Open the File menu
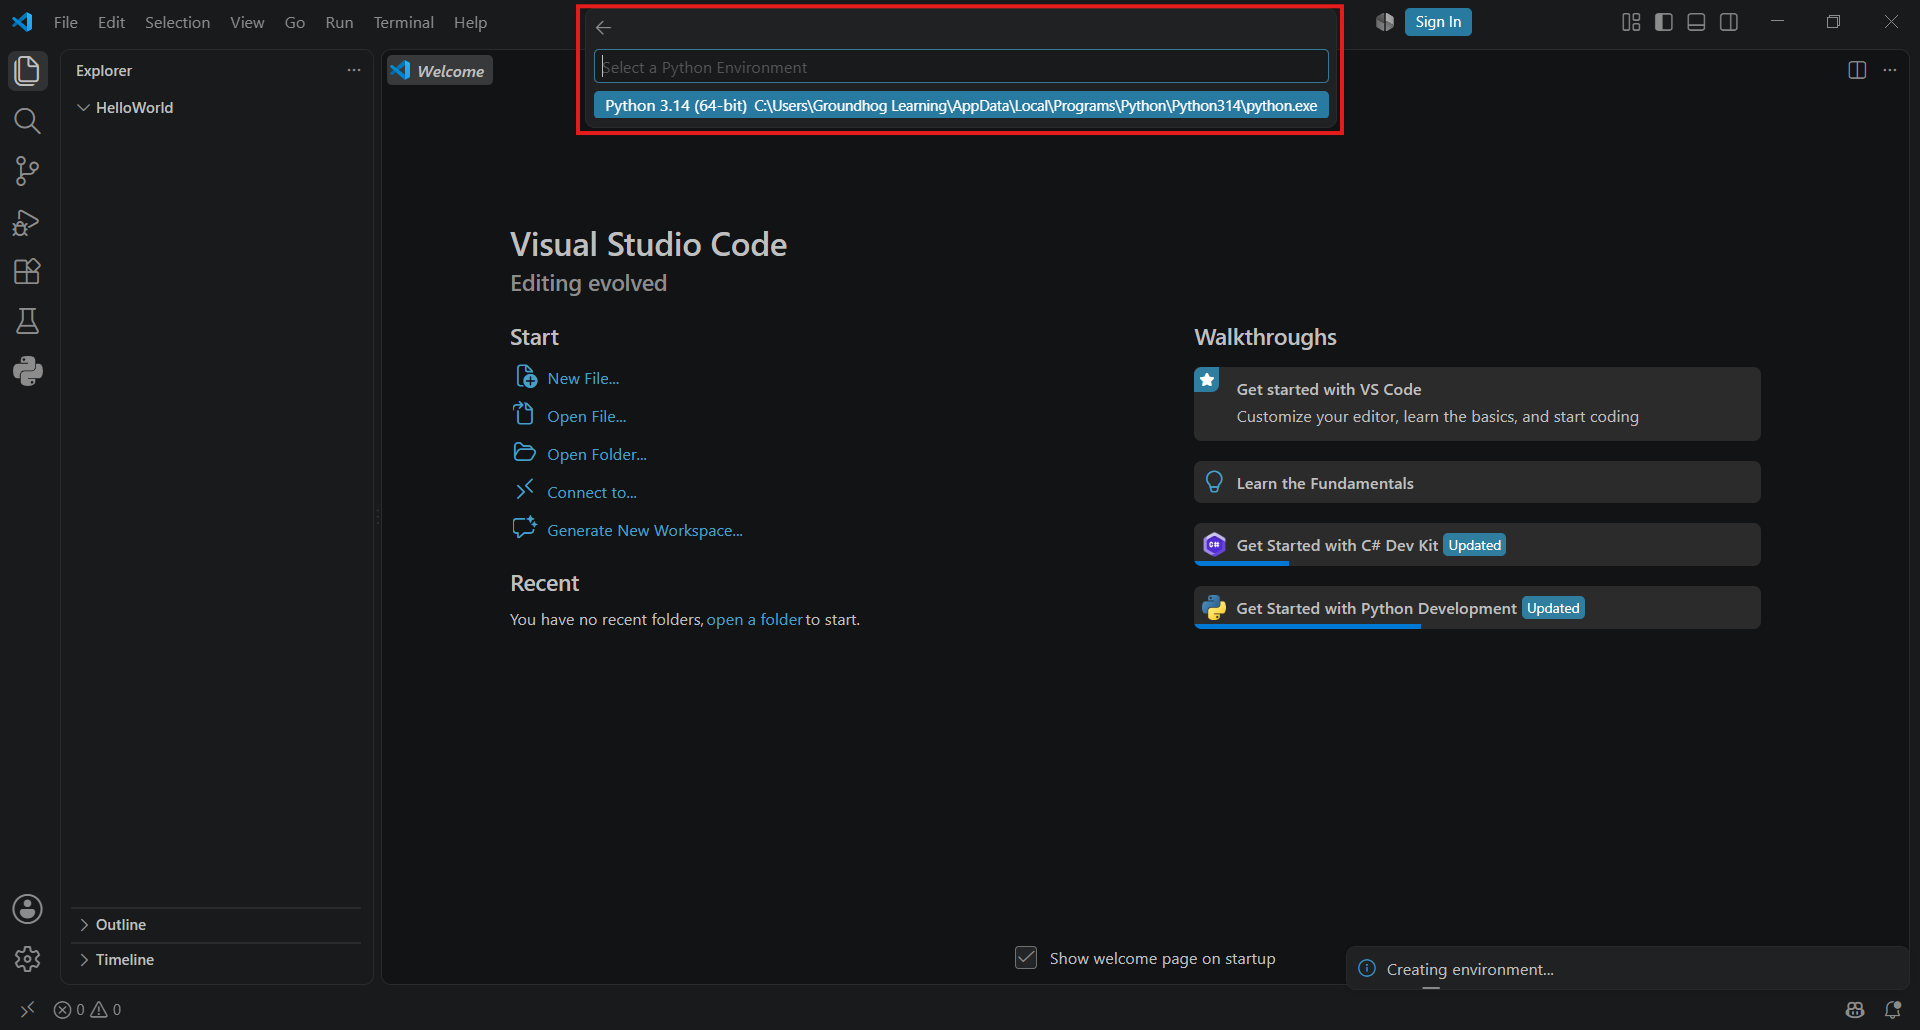Viewport: 1920px width, 1030px height. pyautogui.click(x=66, y=22)
